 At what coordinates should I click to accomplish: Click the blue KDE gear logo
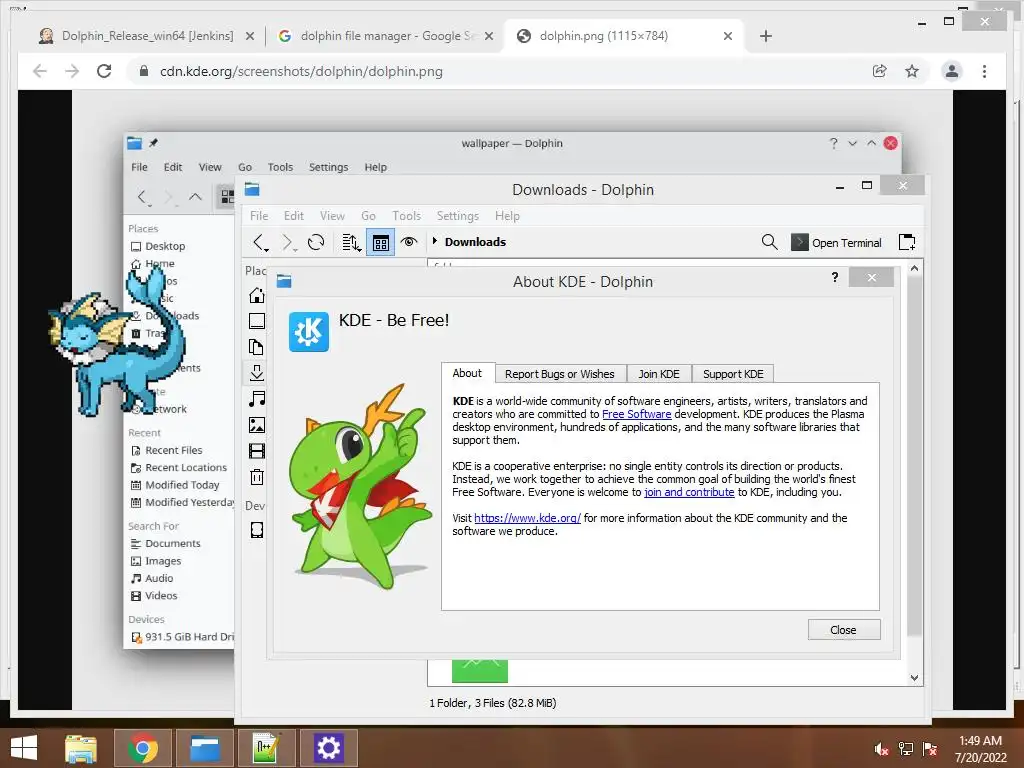pyautogui.click(x=309, y=332)
